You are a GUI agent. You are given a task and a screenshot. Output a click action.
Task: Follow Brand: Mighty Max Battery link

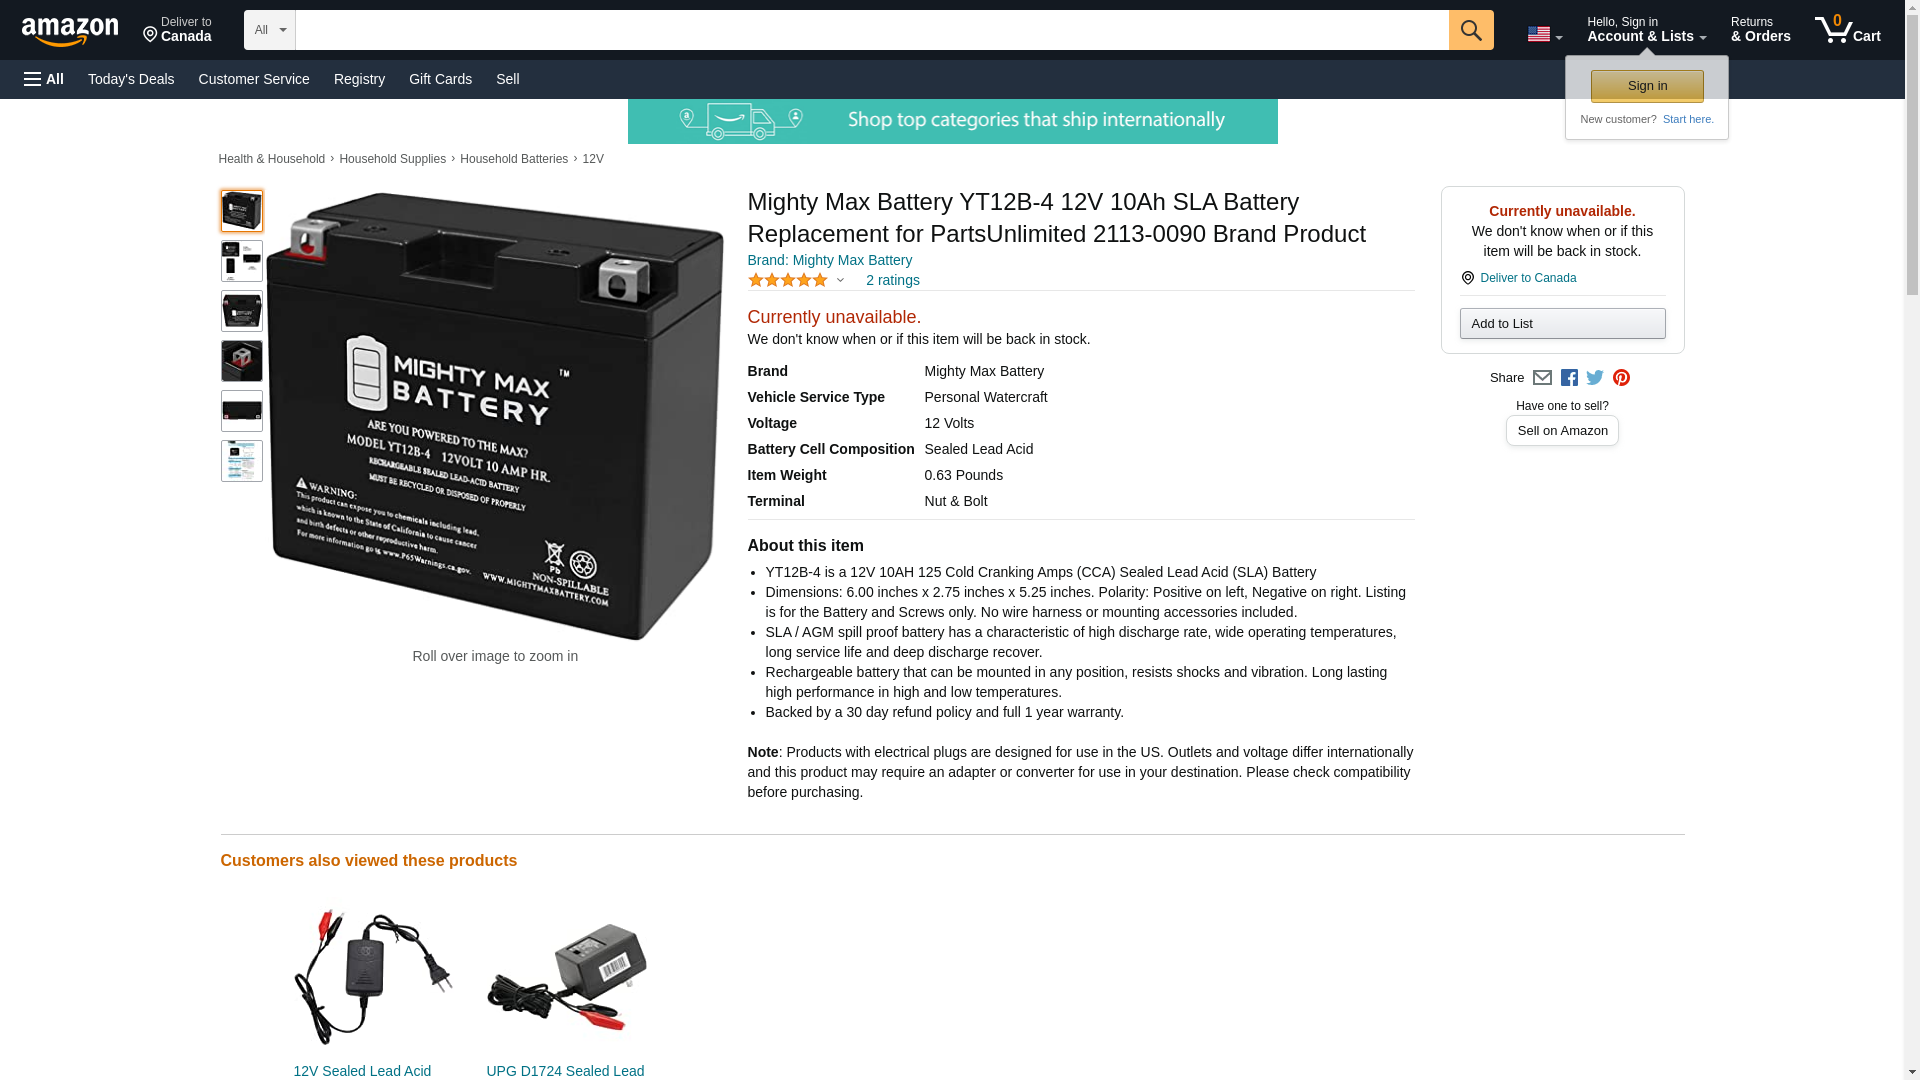tap(829, 260)
